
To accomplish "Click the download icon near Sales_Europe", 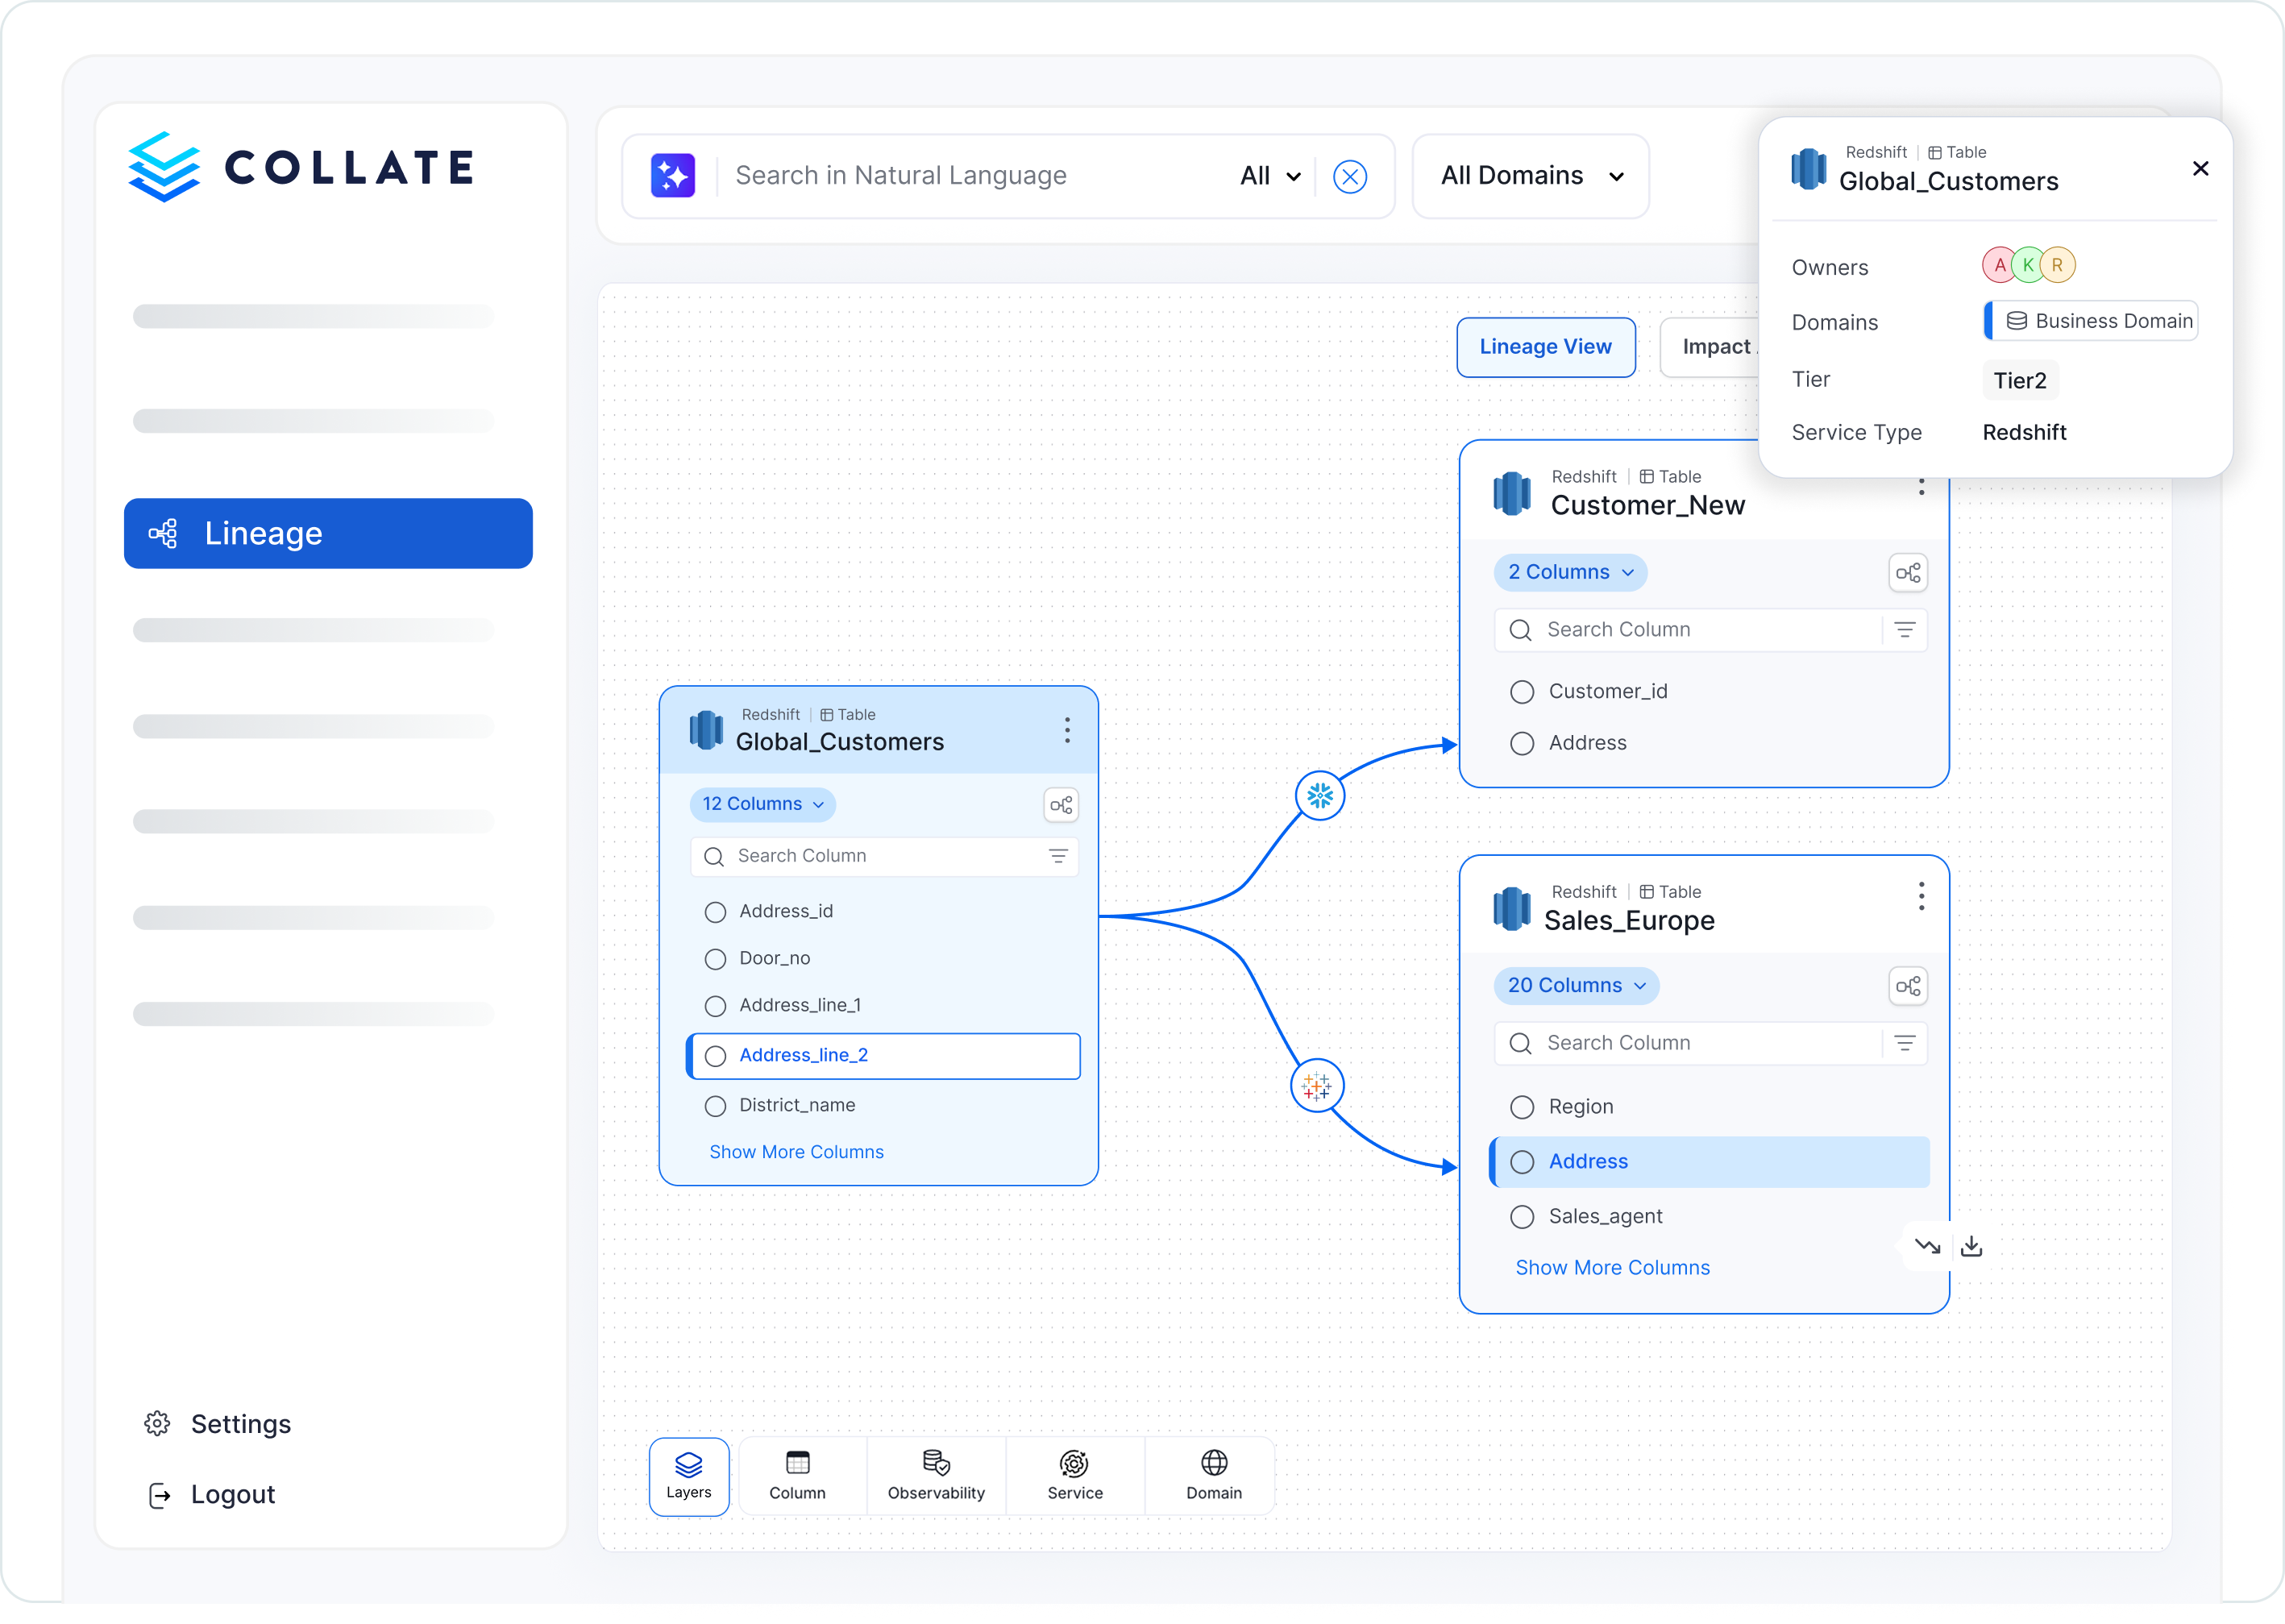I will [x=1971, y=1246].
